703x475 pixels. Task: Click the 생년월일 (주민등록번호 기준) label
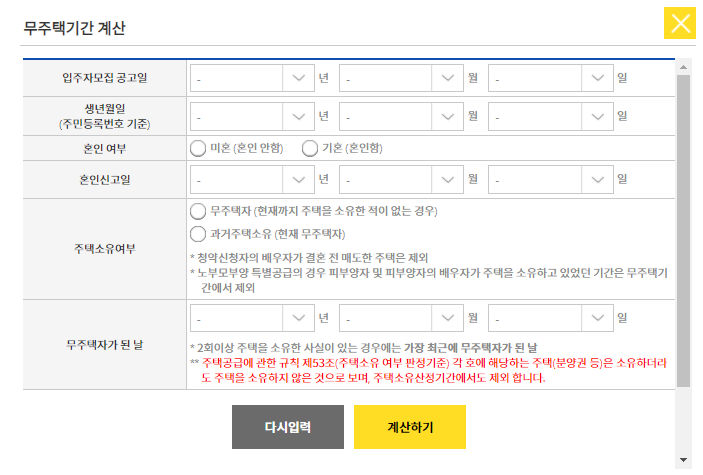[x=104, y=116]
